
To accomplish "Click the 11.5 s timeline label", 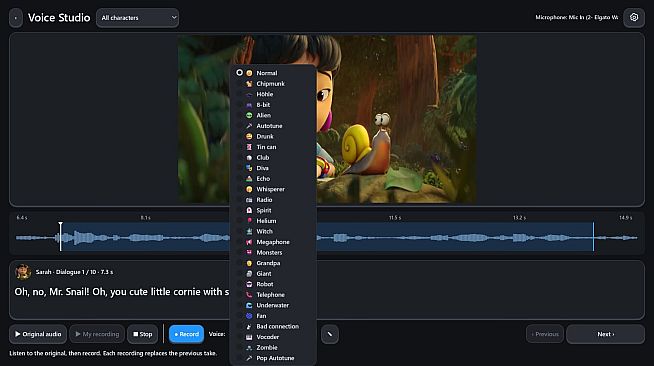I will coord(395,218).
